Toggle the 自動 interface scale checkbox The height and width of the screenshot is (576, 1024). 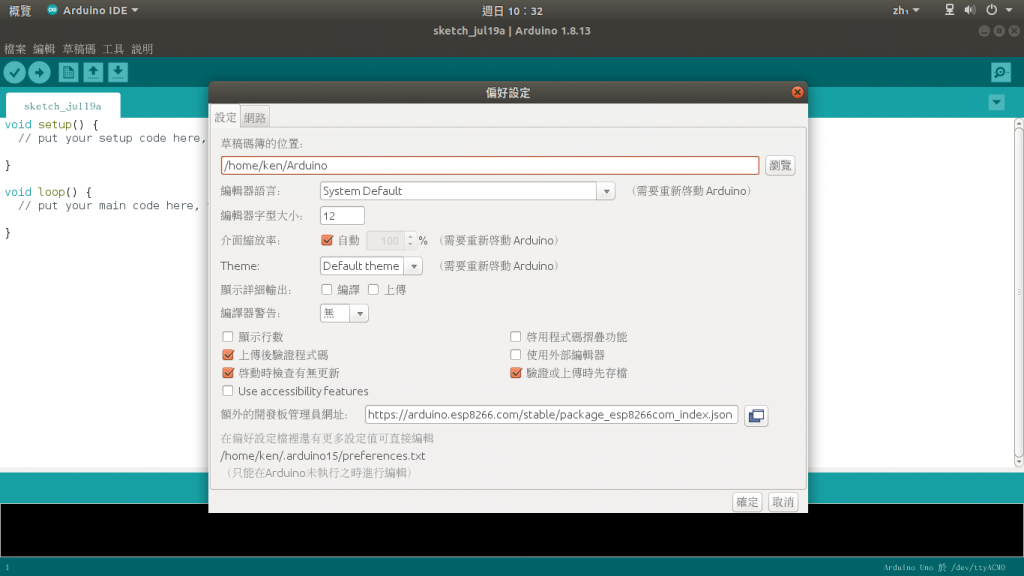click(x=327, y=240)
